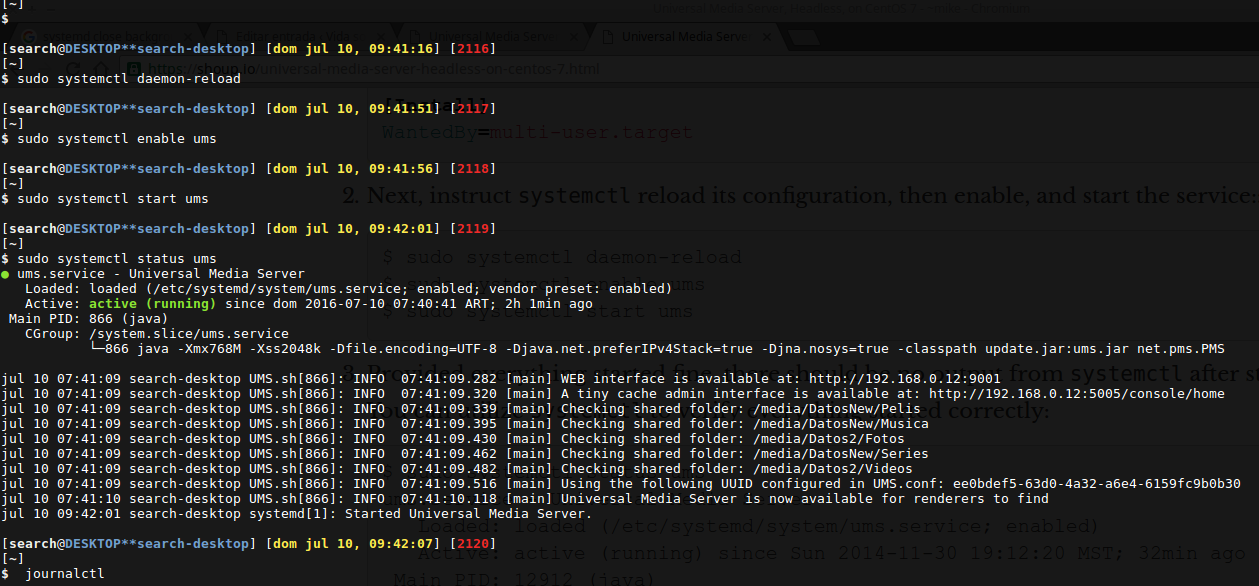Image resolution: width=1259 pixels, height=586 pixels.
Task: Click the red prompt number 2119
Action: (x=473, y=228)
